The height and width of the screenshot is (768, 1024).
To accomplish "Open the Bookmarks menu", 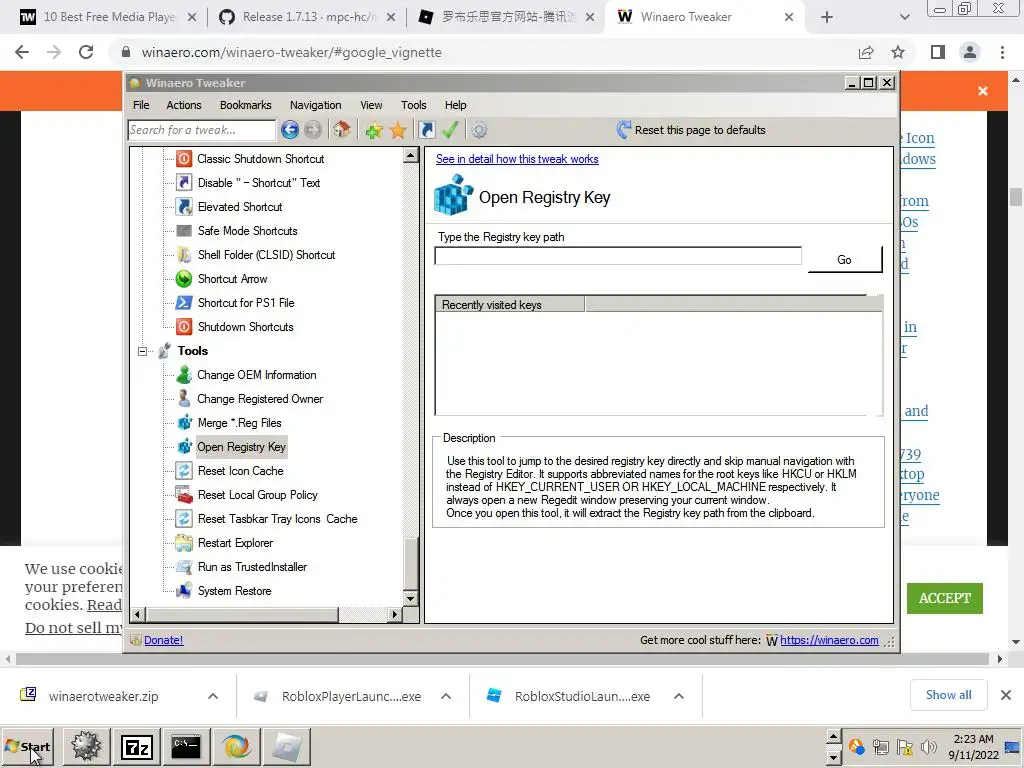I will [246, 105].
